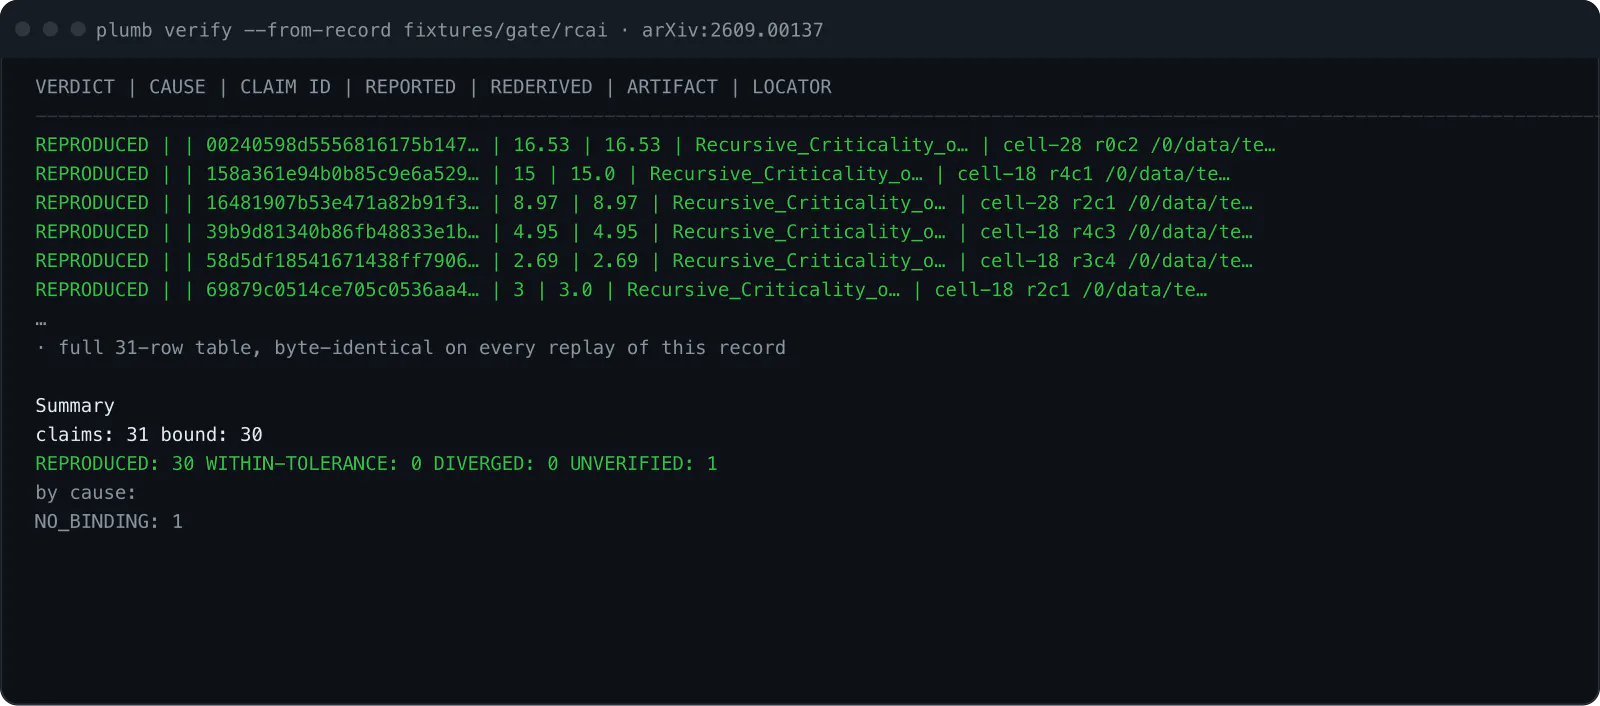Click locator cell-18 r2c1
The image size is (1600, 706).
pos(1002,290)
